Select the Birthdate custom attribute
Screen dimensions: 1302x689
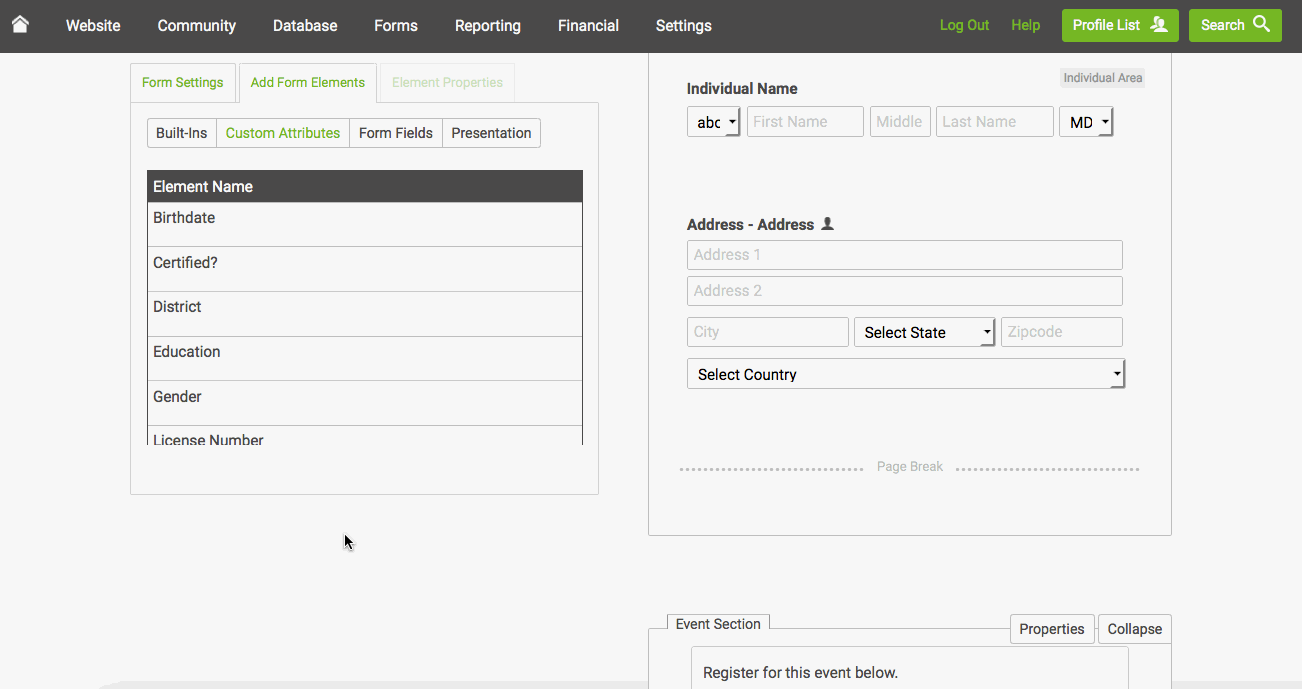coord(365,217)
